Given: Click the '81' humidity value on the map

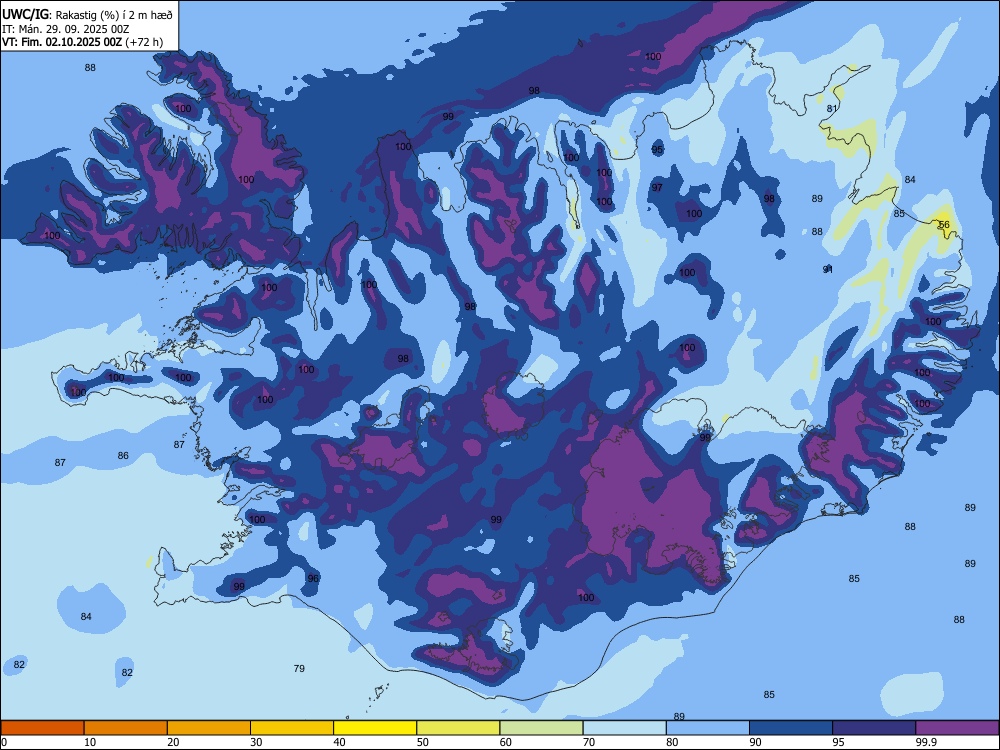Looking at the screenshot, I should [x=832, y=108].
